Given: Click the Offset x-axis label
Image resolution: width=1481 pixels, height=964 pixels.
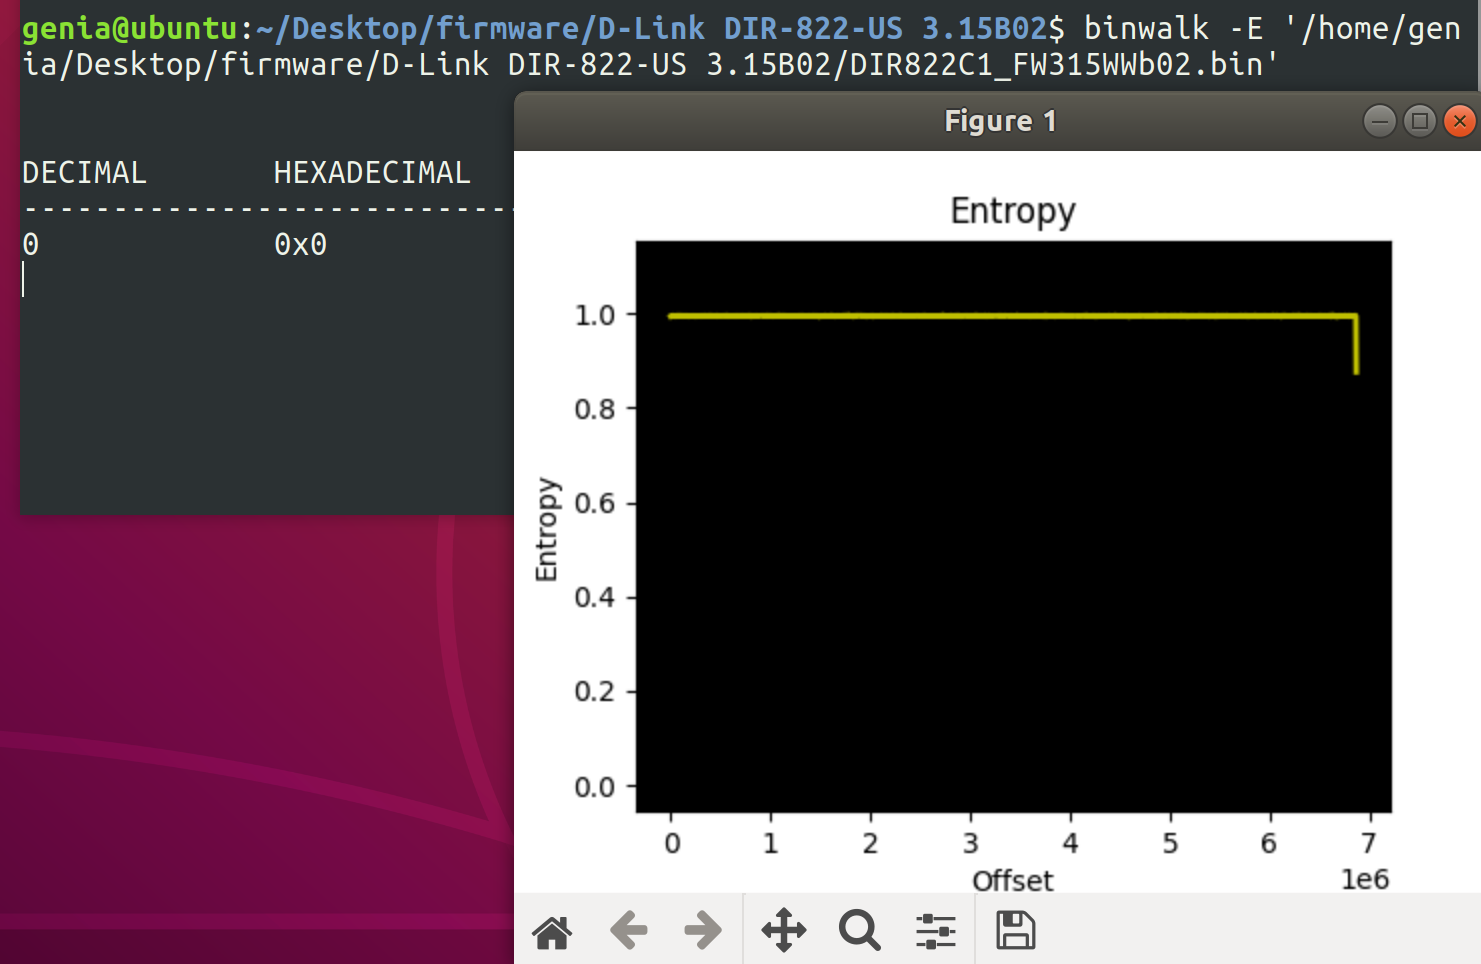Looking at the screenshot, I should (x=1012, y=881).
